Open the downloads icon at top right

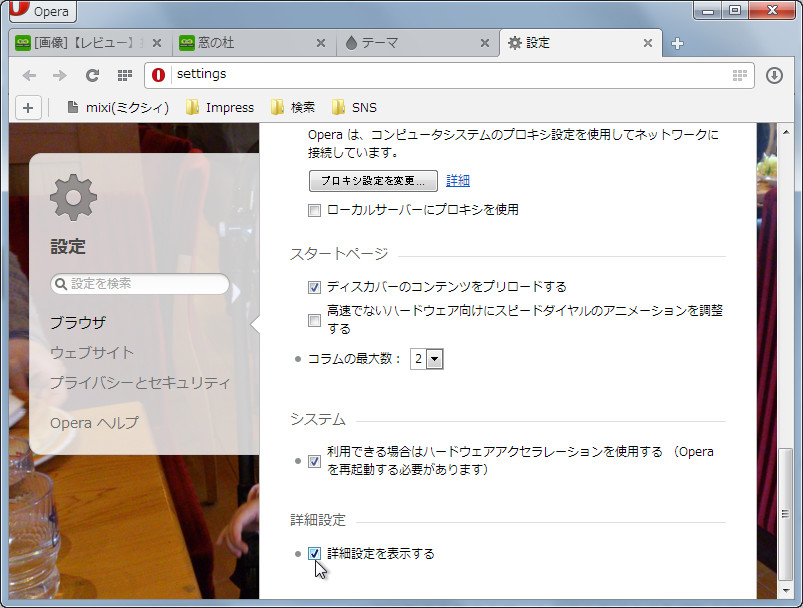776,74
